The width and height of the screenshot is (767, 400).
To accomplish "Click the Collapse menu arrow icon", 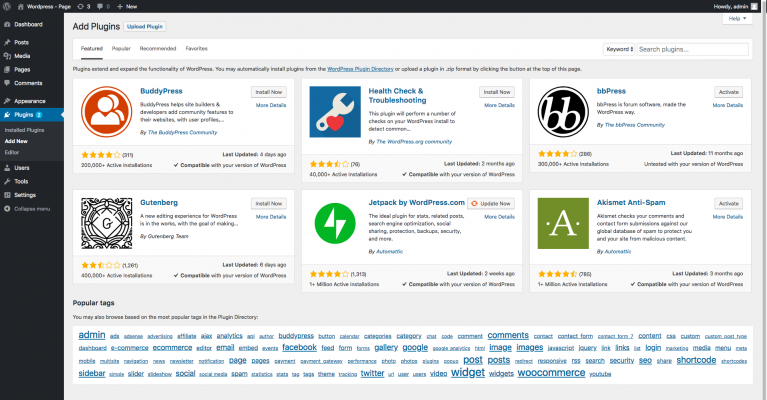I will [x=7, y=209].
